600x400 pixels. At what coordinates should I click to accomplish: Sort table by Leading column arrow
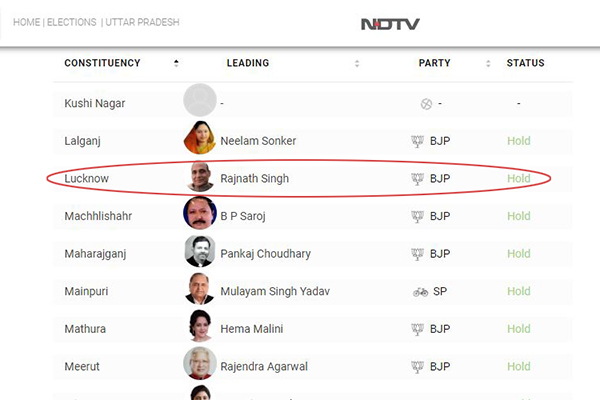[x=357, y=63]
